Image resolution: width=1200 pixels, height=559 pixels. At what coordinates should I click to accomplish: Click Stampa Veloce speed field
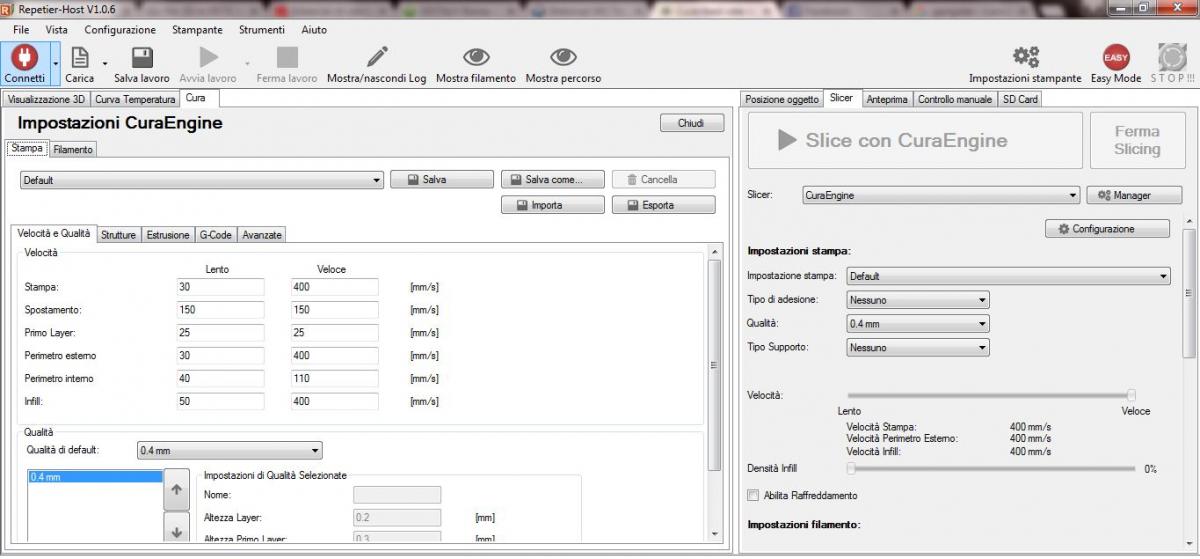334,287
